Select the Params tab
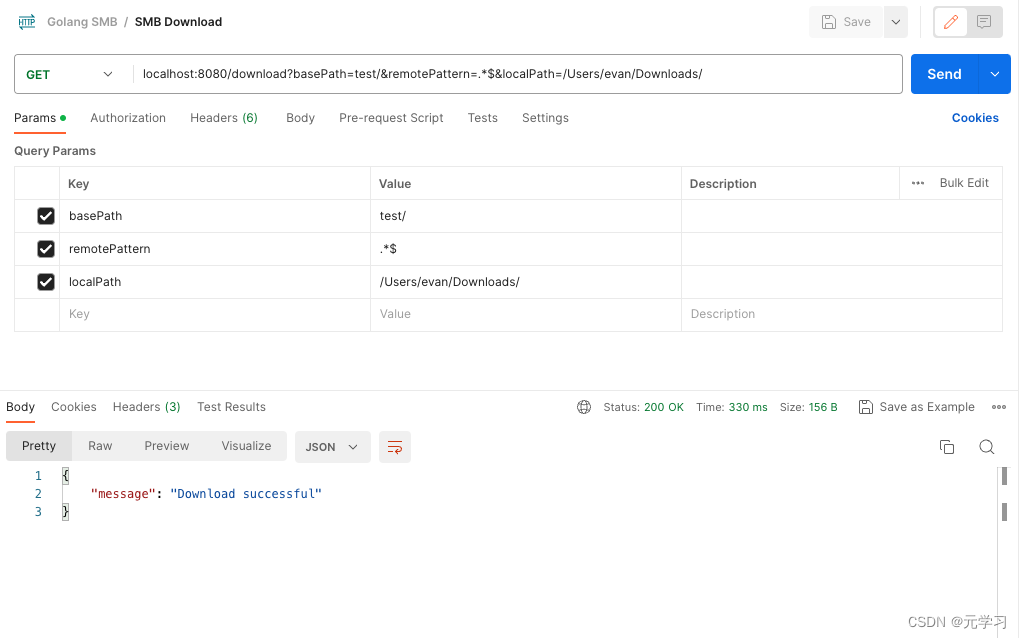The image size is (1021, 638). point(40,118)
